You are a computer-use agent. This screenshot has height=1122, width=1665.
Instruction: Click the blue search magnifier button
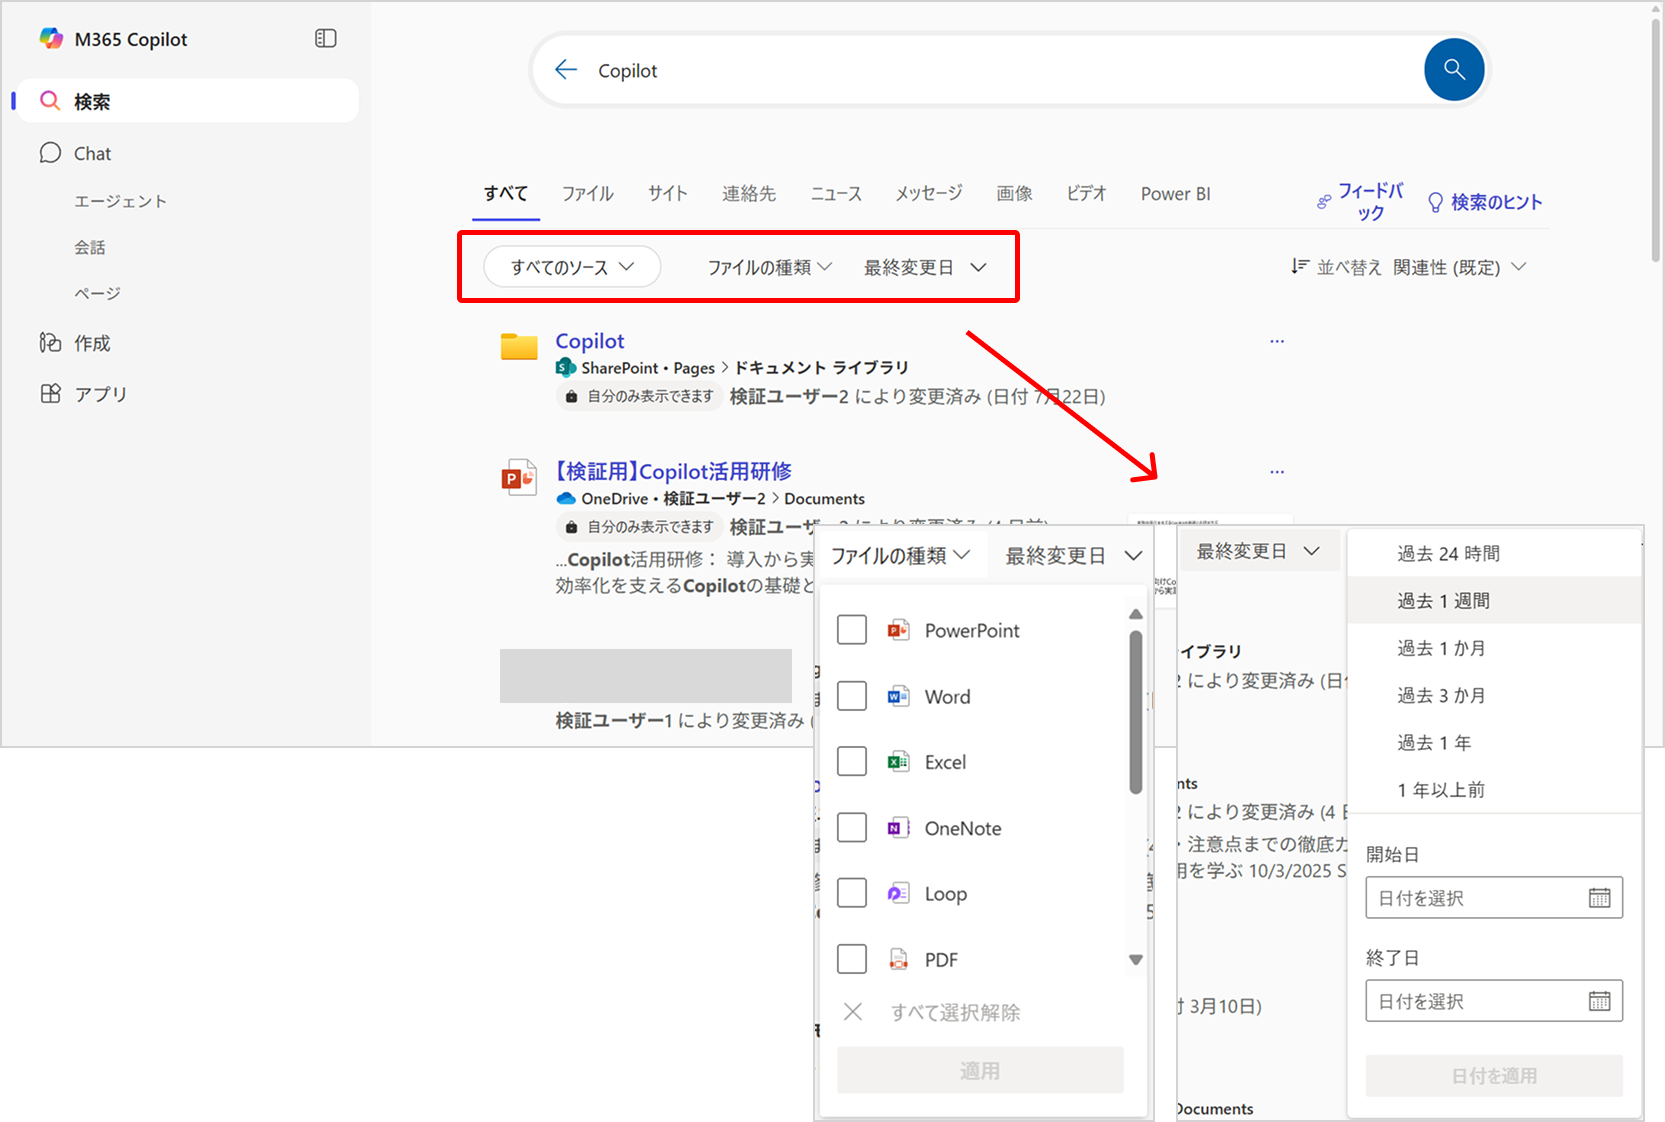click(1453, 70)
